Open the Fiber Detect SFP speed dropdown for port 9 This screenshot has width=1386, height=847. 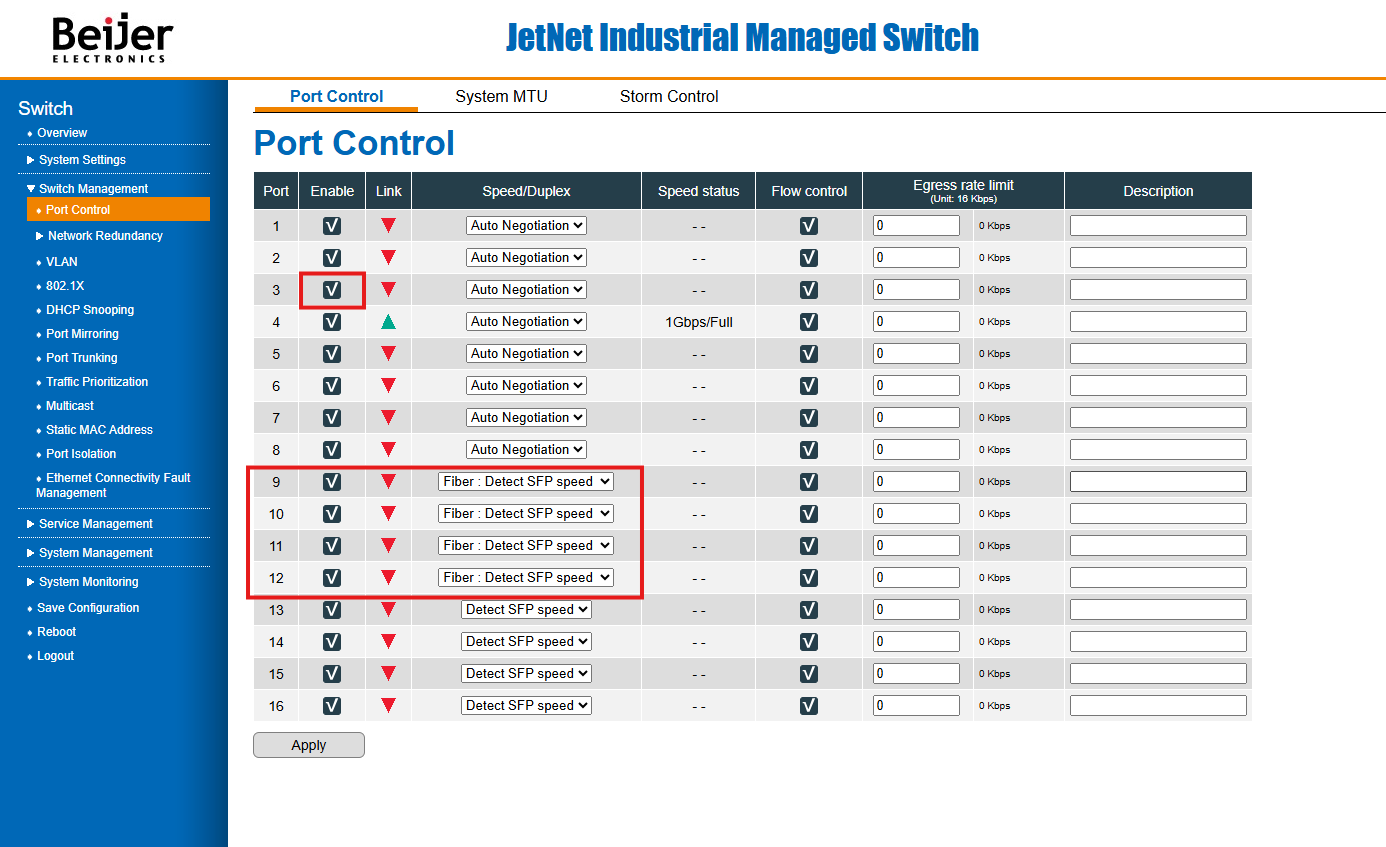526,482
